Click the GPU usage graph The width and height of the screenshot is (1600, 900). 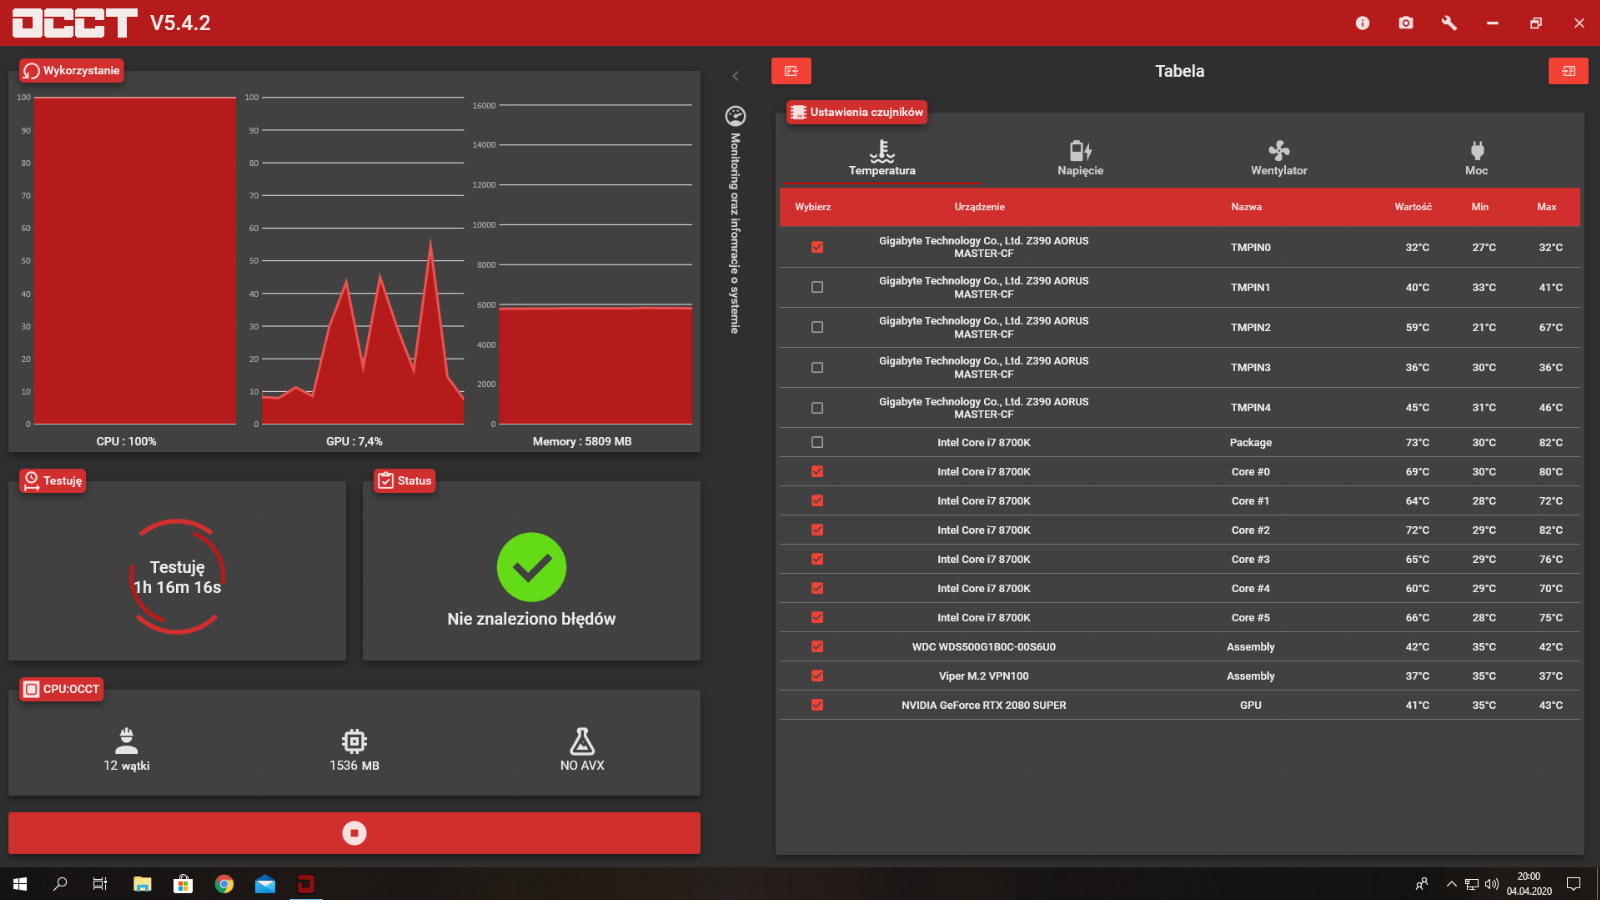tap(362, 261)
